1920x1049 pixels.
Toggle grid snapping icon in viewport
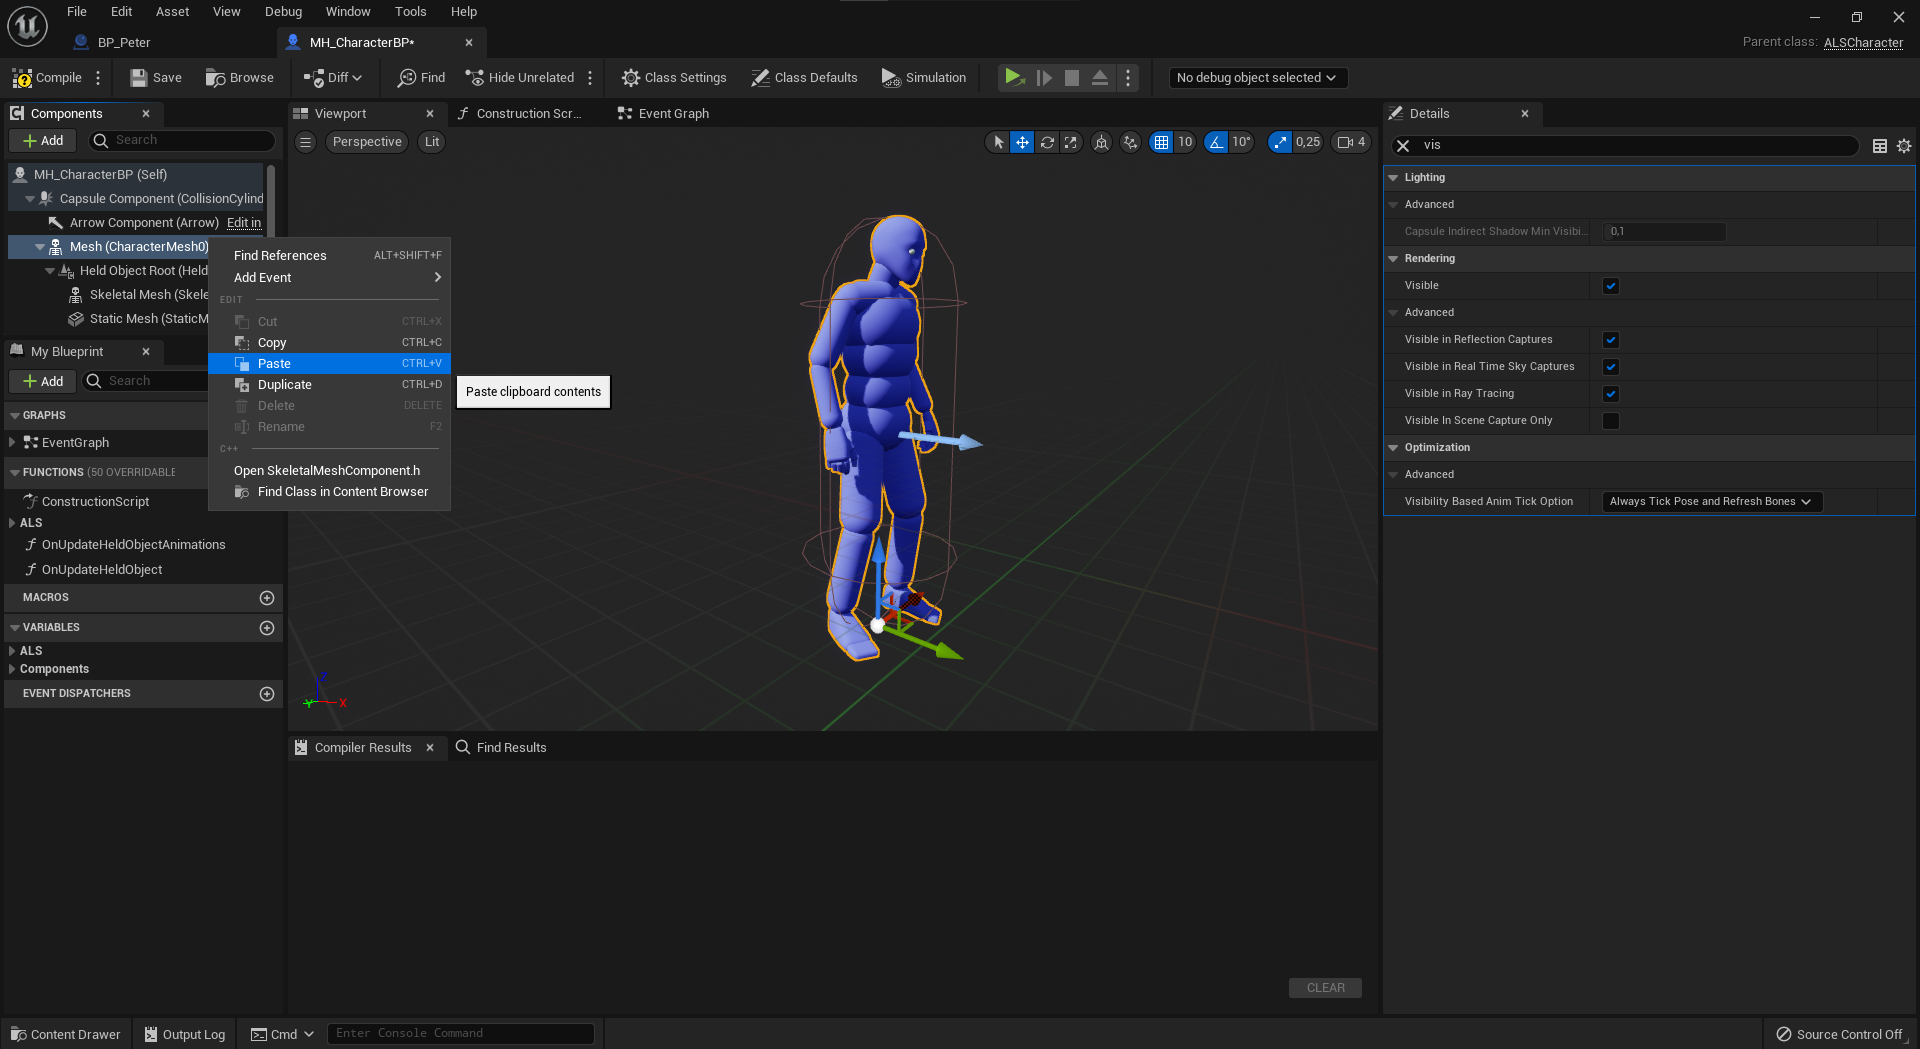pos(1161,143)
